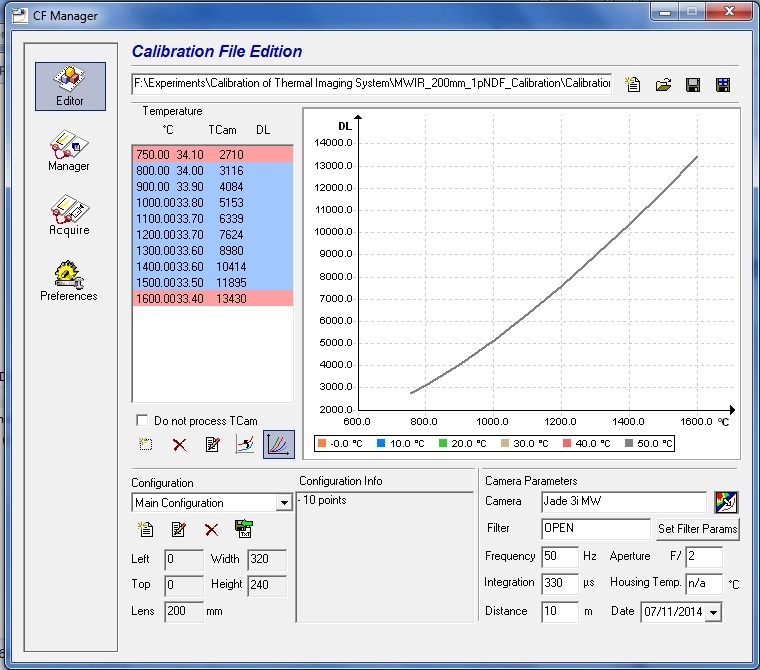Click the open calibration file folder icon
760x670 pixels.
662,85
